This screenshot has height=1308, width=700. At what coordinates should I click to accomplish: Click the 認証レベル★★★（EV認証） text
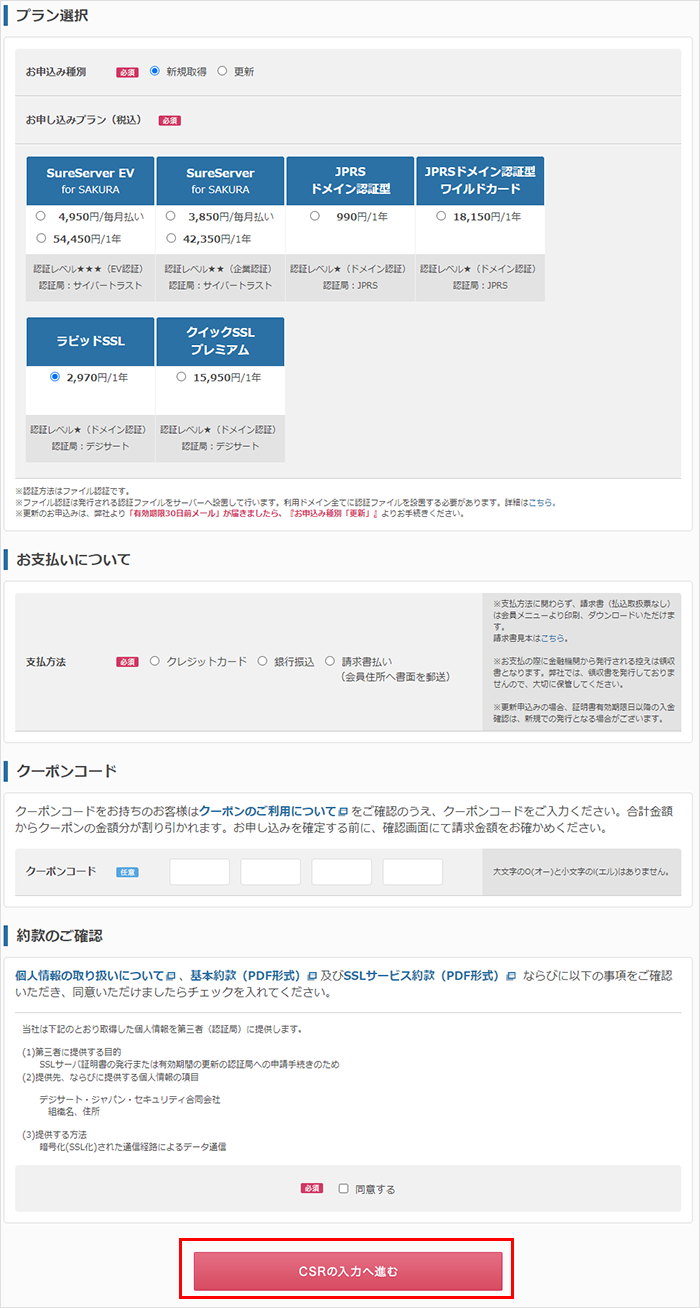(90, 269)
